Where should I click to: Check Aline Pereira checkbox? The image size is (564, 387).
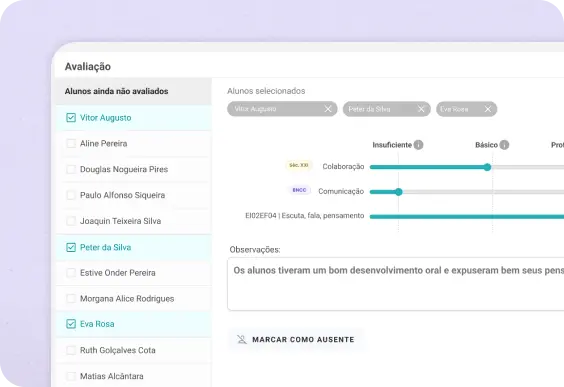tap(71, 144)
